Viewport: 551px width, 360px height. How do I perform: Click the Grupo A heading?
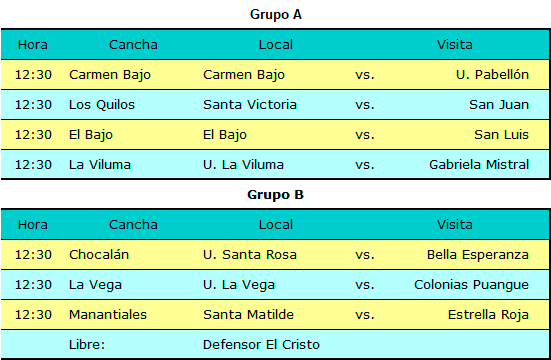tap(276, 14)
